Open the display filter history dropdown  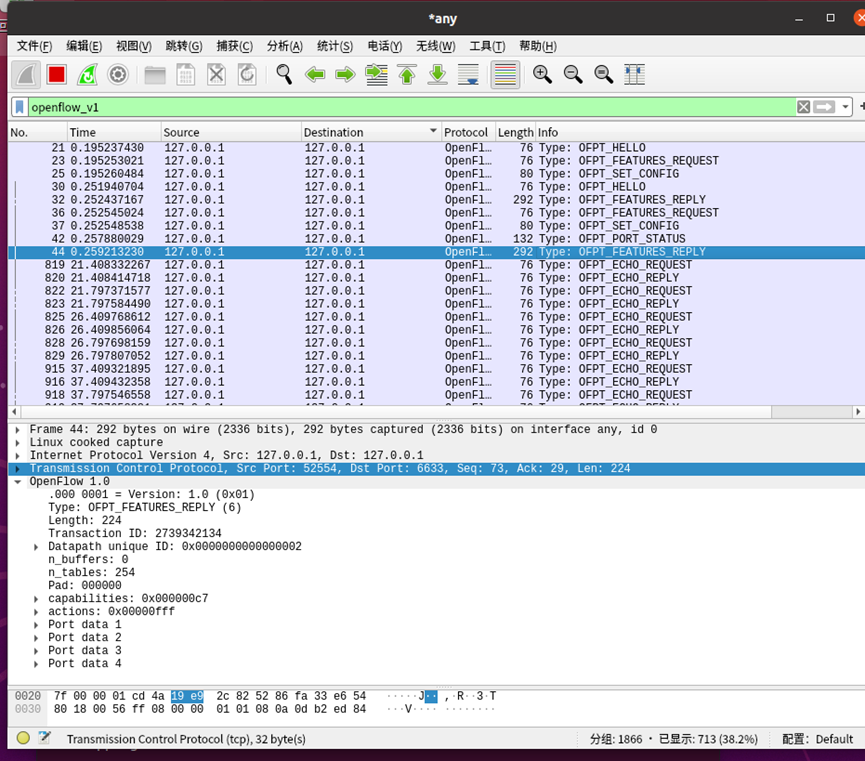point(845,107)
